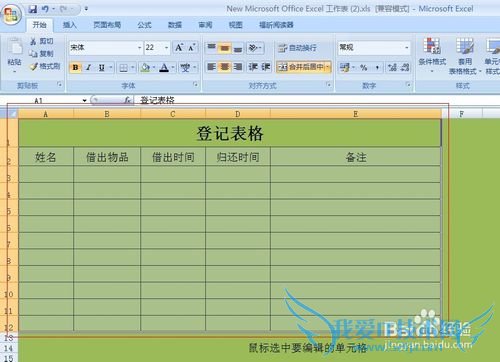
Task: Toggle 自动换行 (Wrap Text)
Action: 297,48
